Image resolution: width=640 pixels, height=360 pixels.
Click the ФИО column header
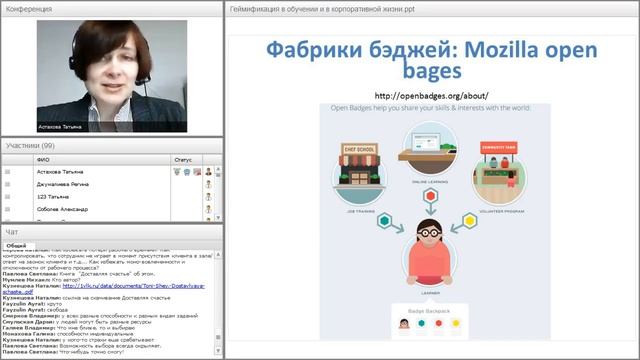click(101, 160)
